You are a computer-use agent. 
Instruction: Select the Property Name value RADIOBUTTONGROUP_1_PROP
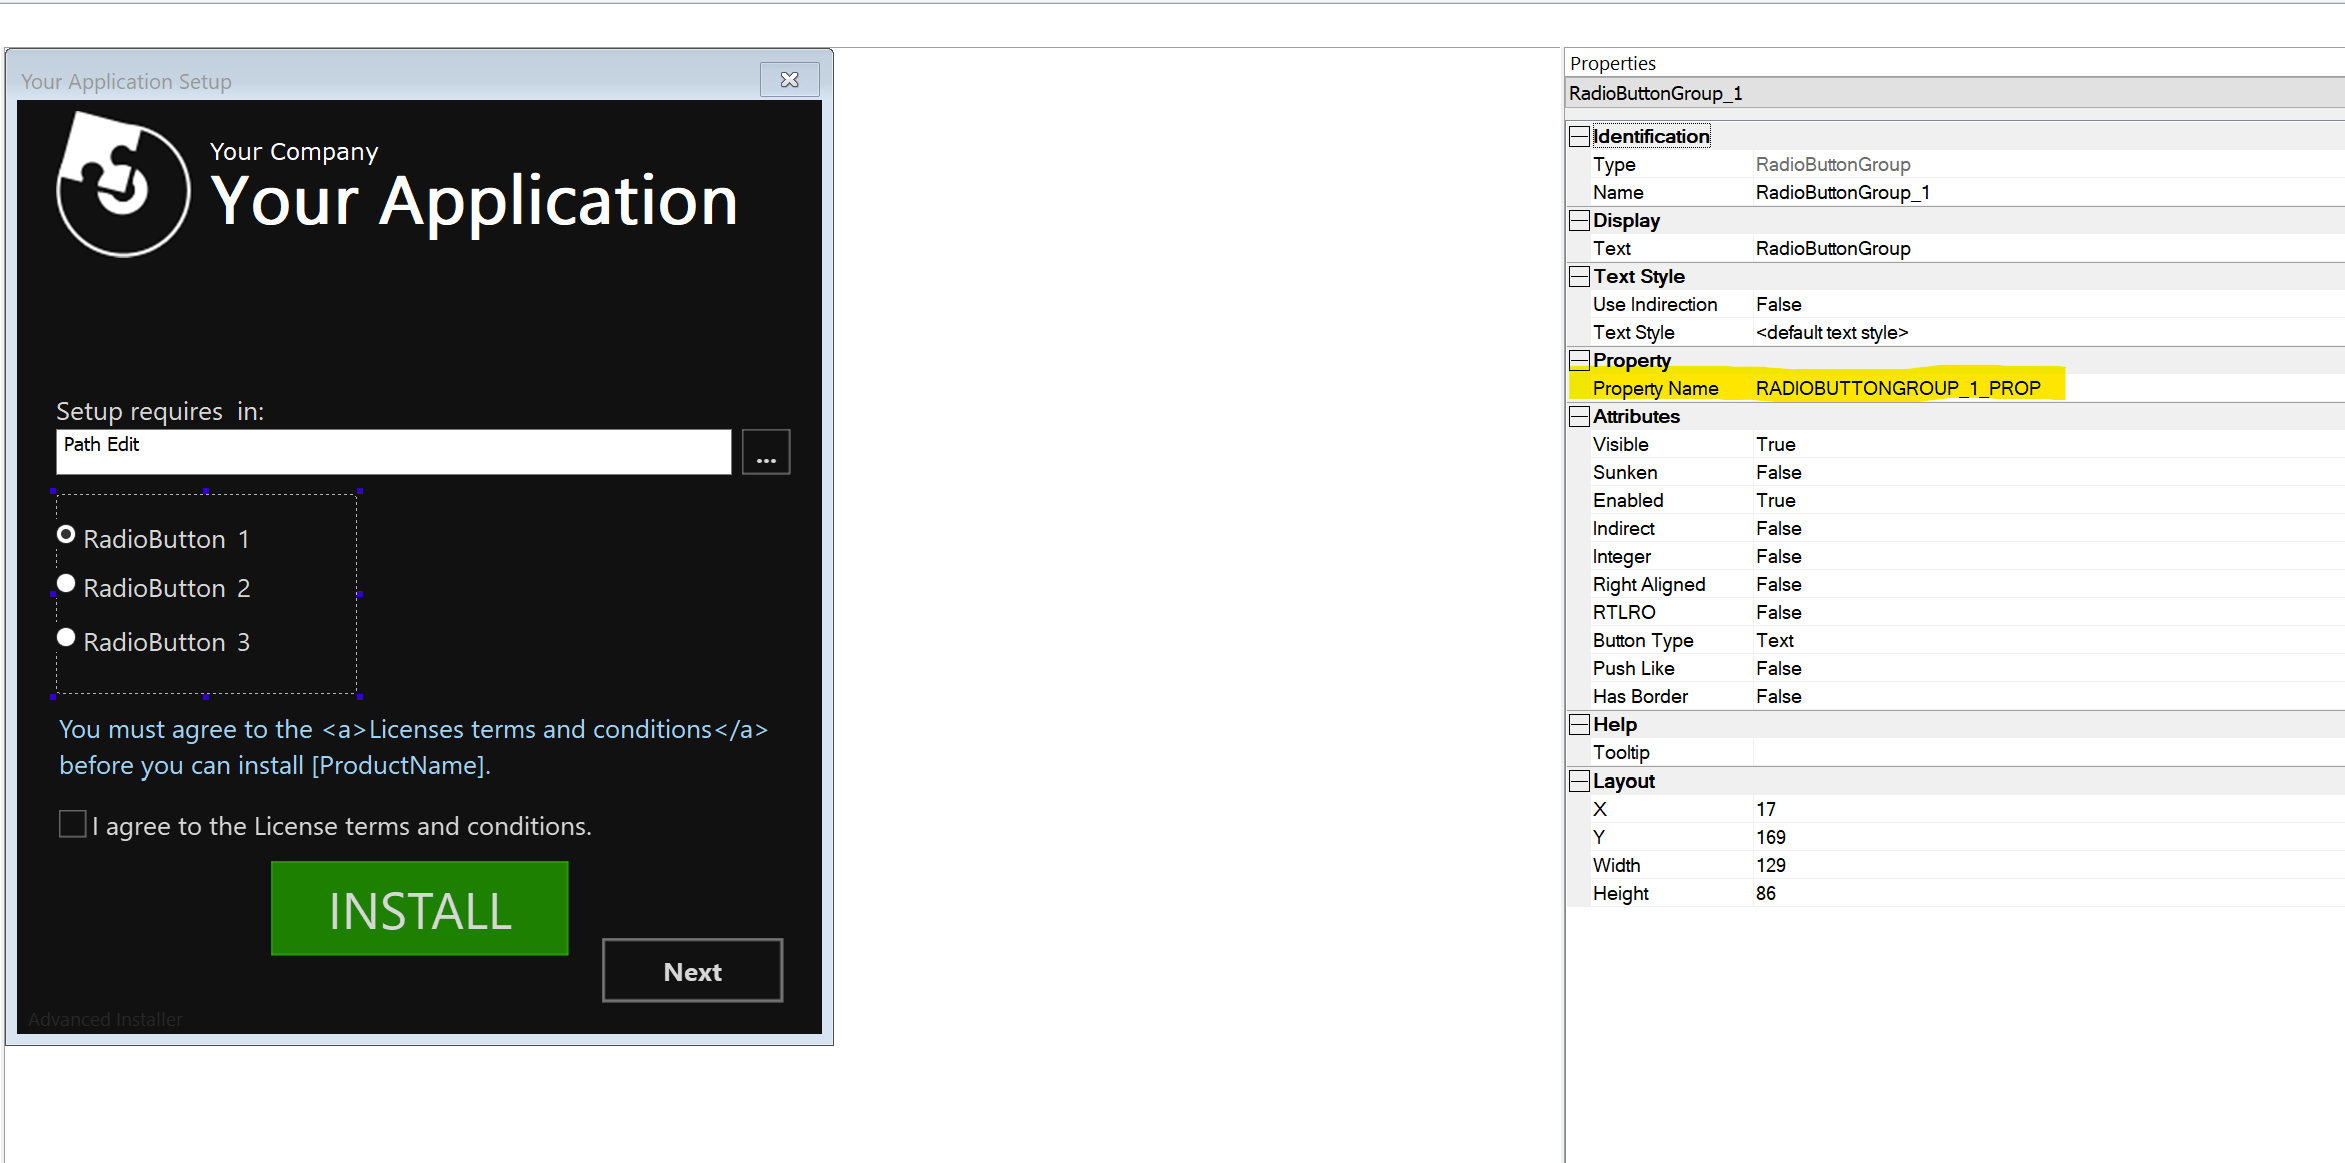tap(1898, 388)
